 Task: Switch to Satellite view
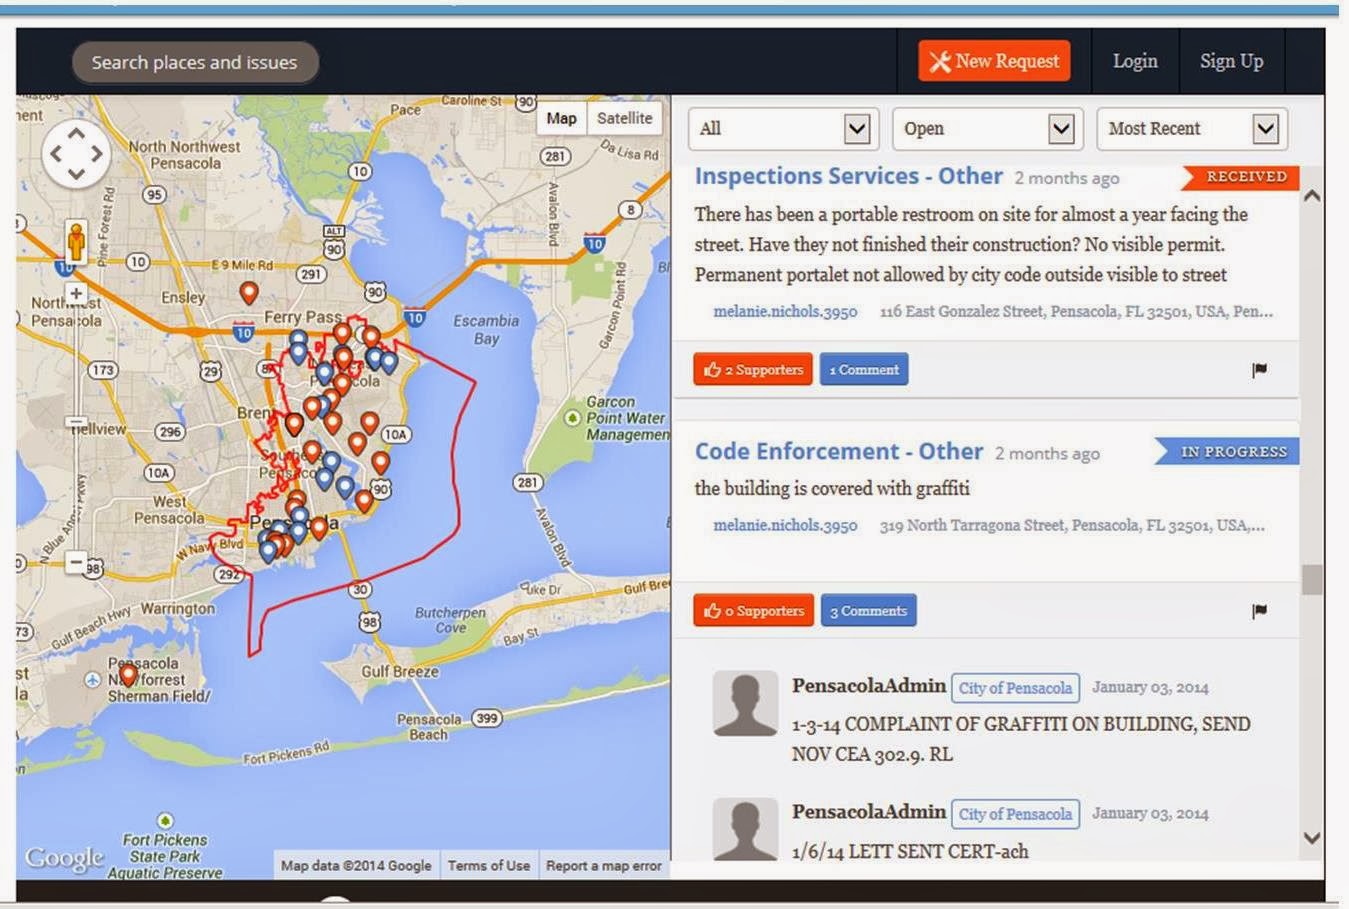[x=624, y=118]
